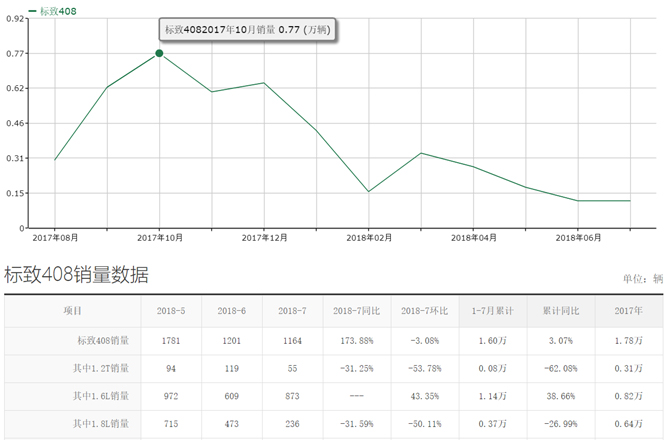Select the 2018-7同比 column header
The width and height of the screenshot is (666, 440).
click(x=356, y=311)
